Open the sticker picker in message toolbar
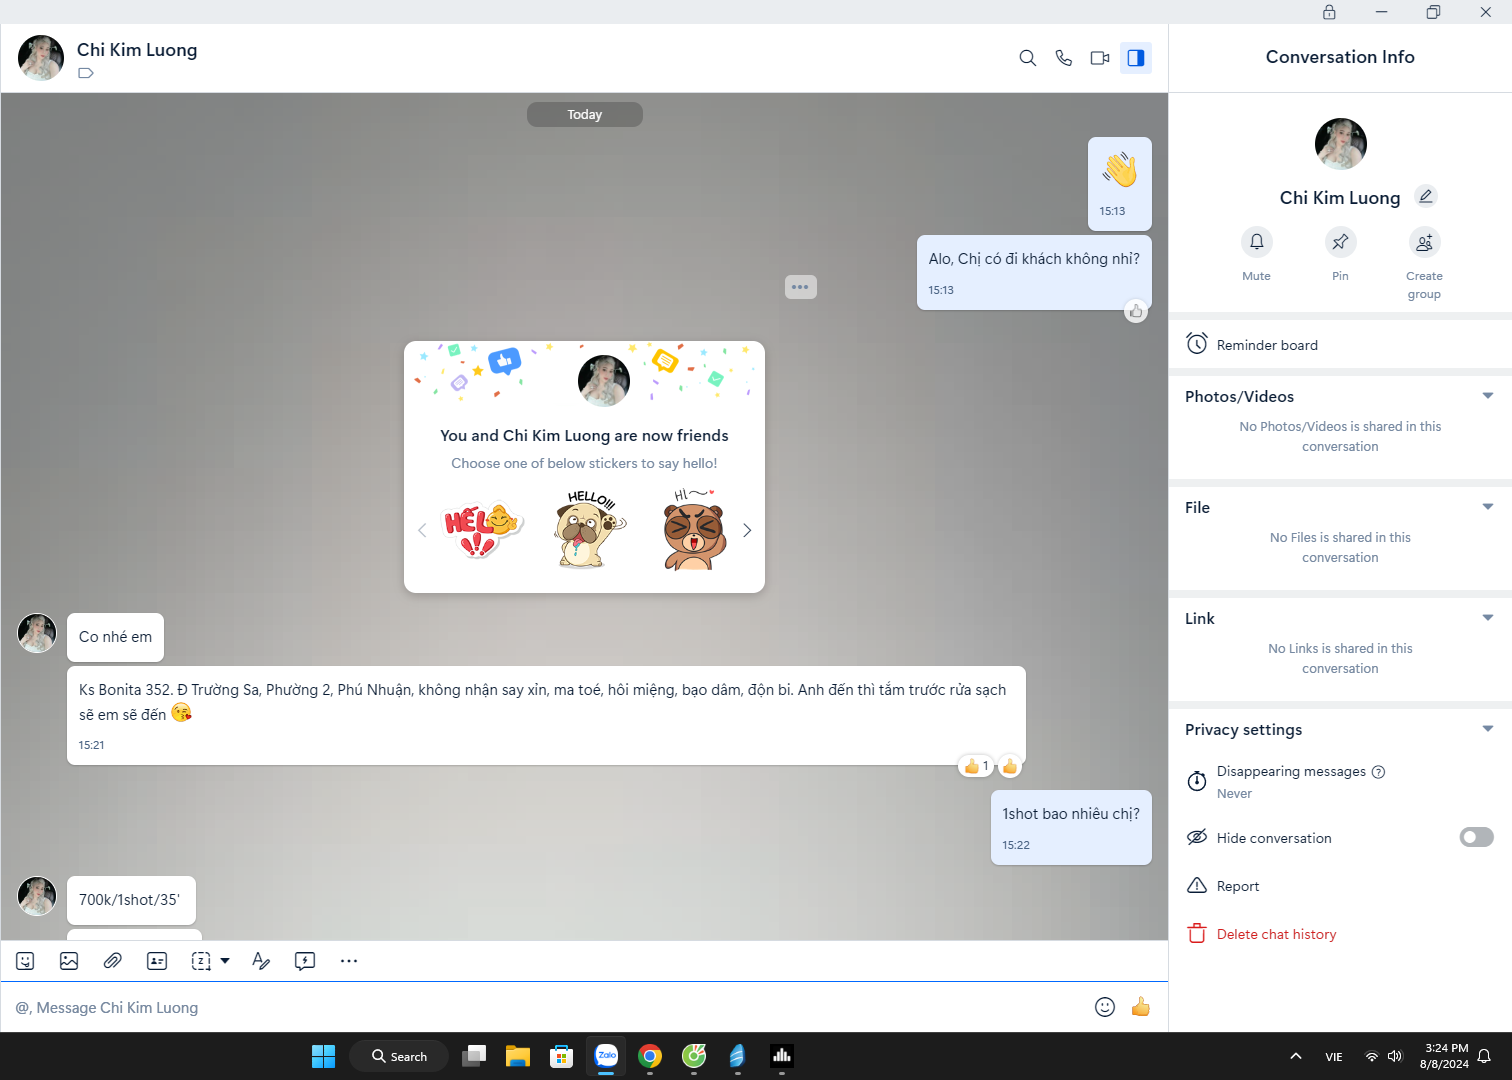This screenshot has width=1512, height=1080. 26,961
